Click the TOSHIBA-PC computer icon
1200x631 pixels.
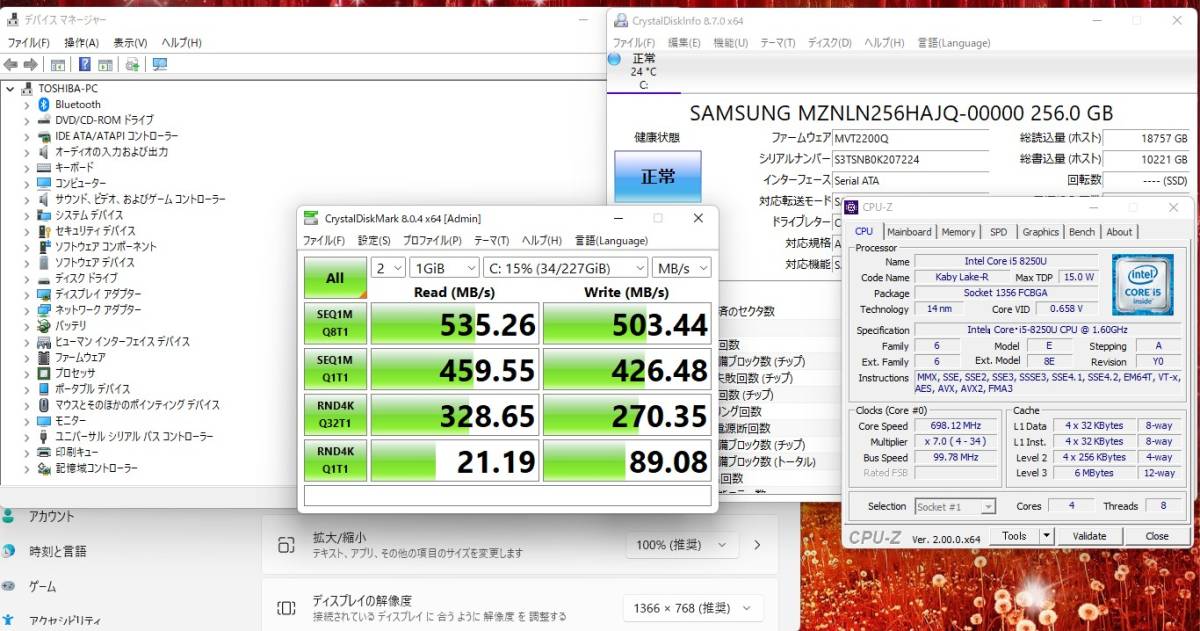tap(29, 88)
